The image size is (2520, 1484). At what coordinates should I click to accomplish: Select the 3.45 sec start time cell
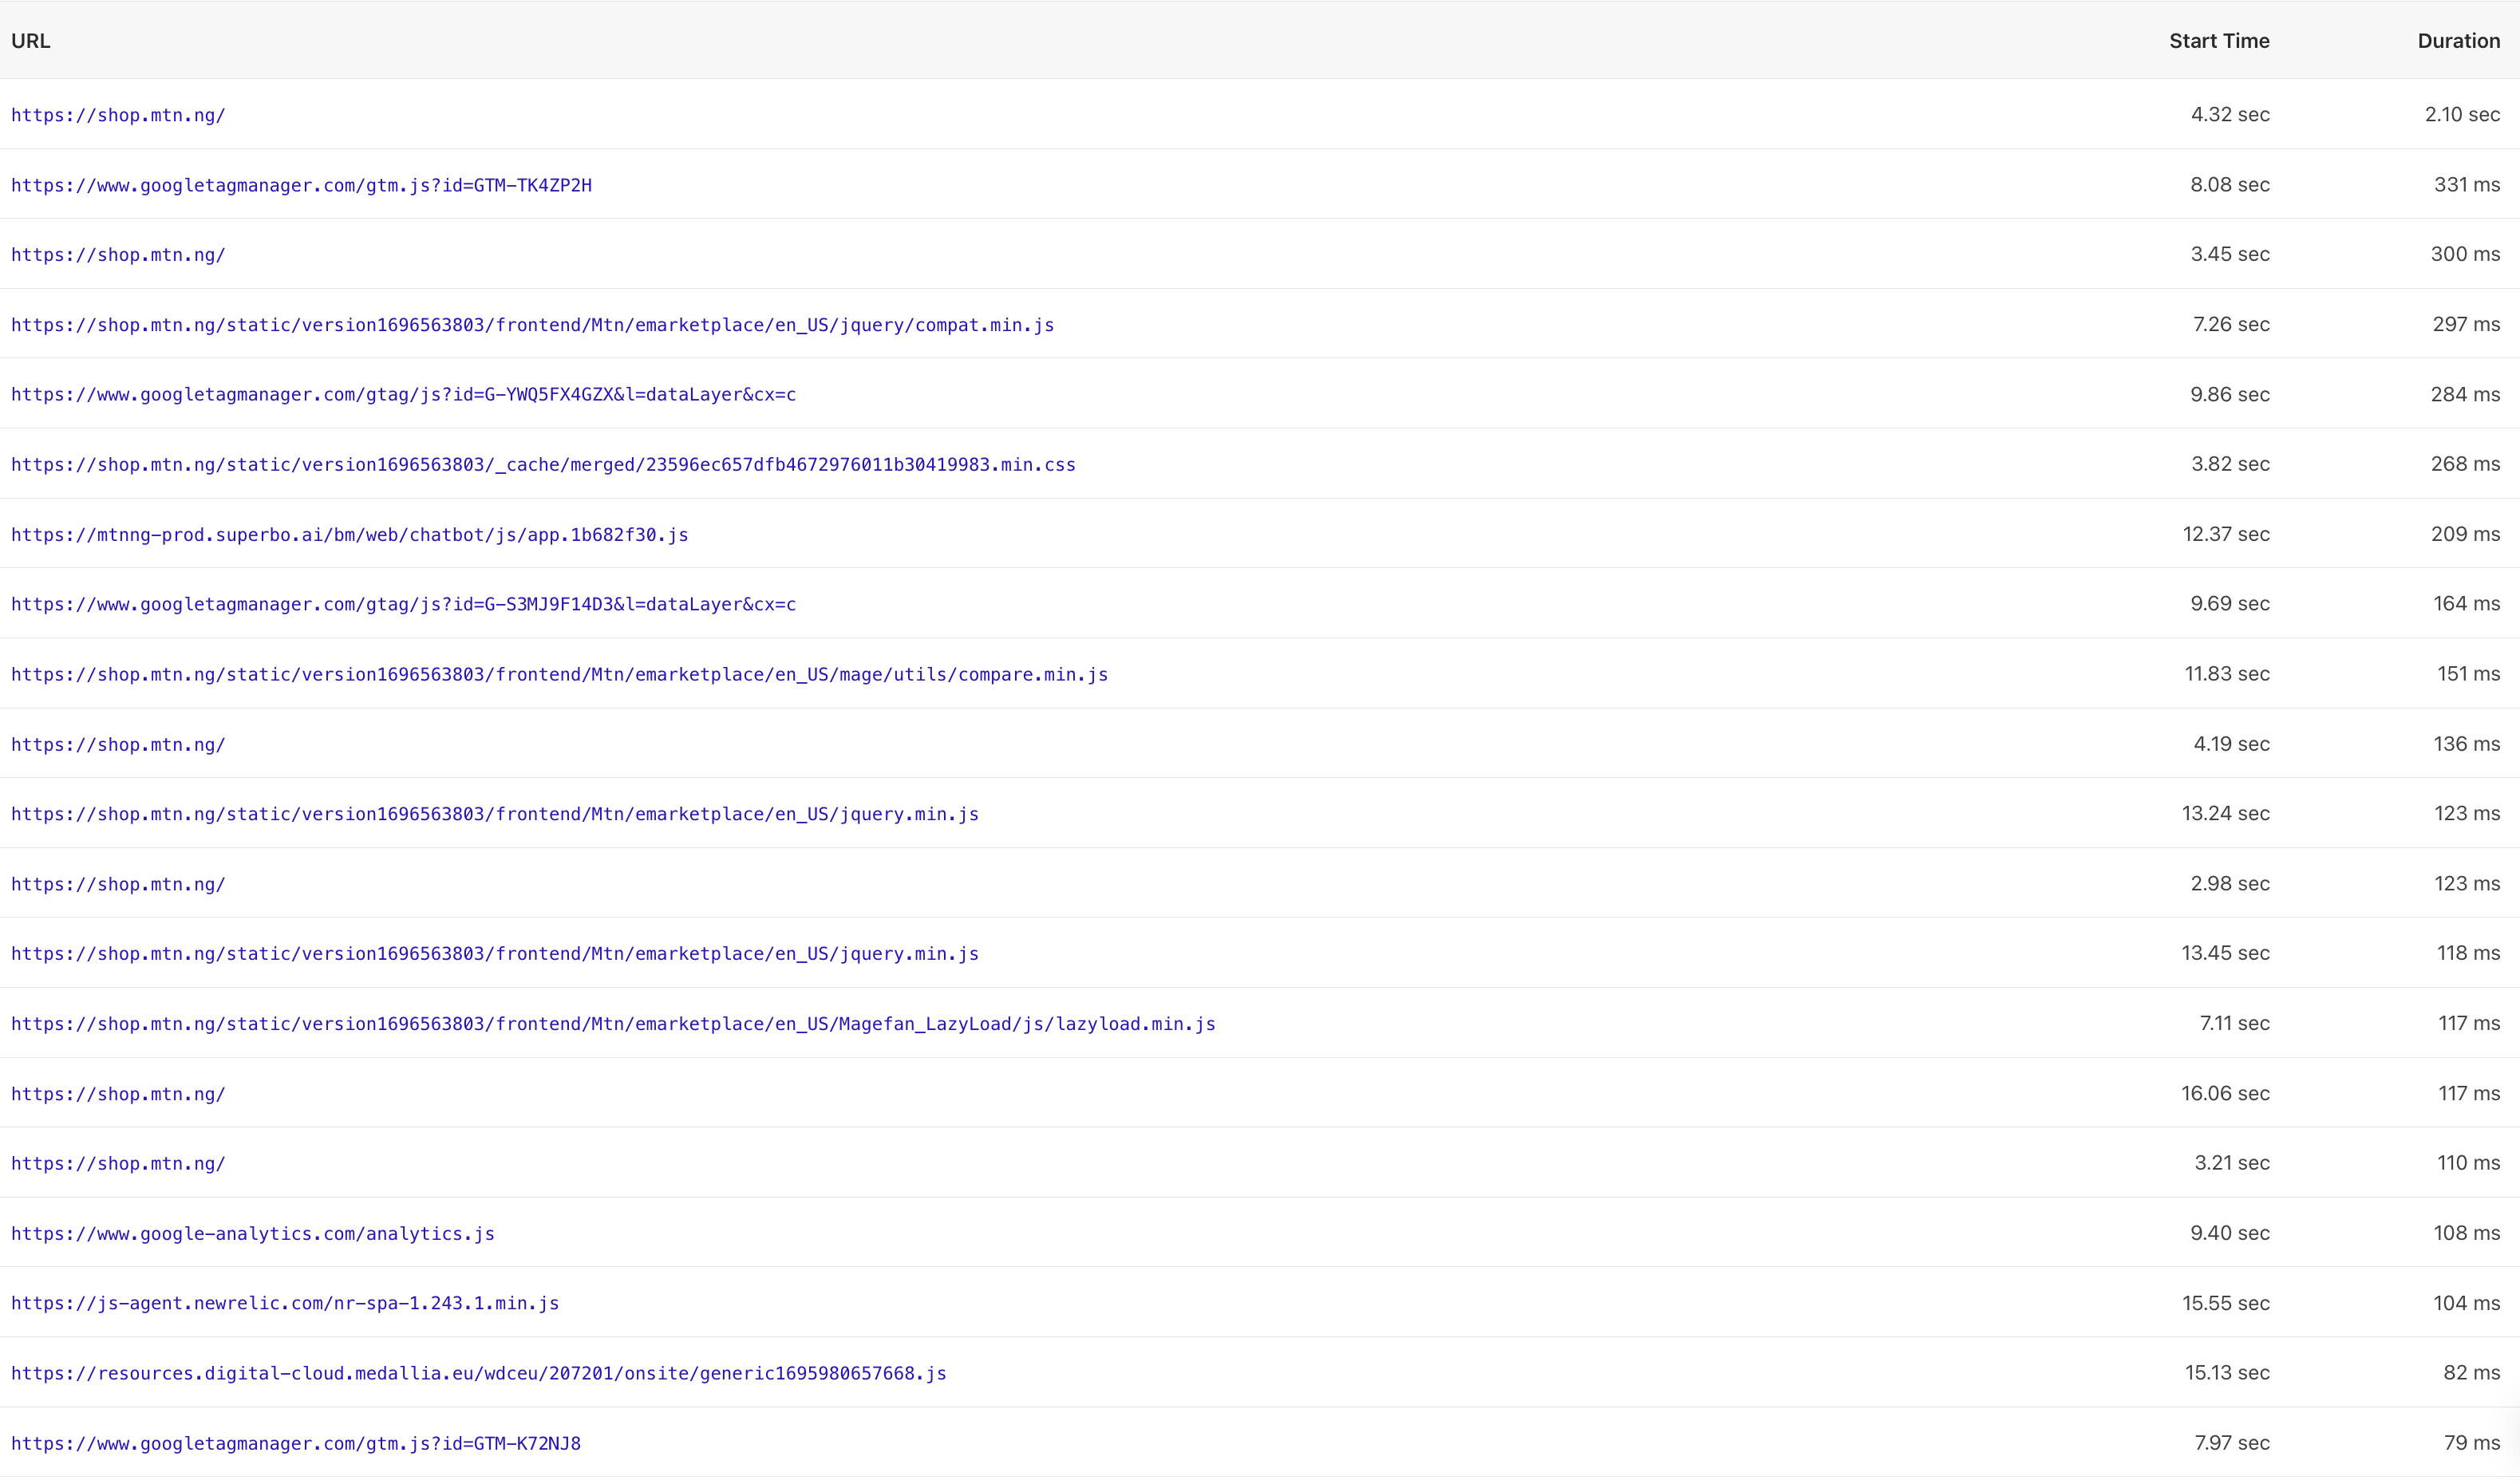click(x=2230, y=254)
